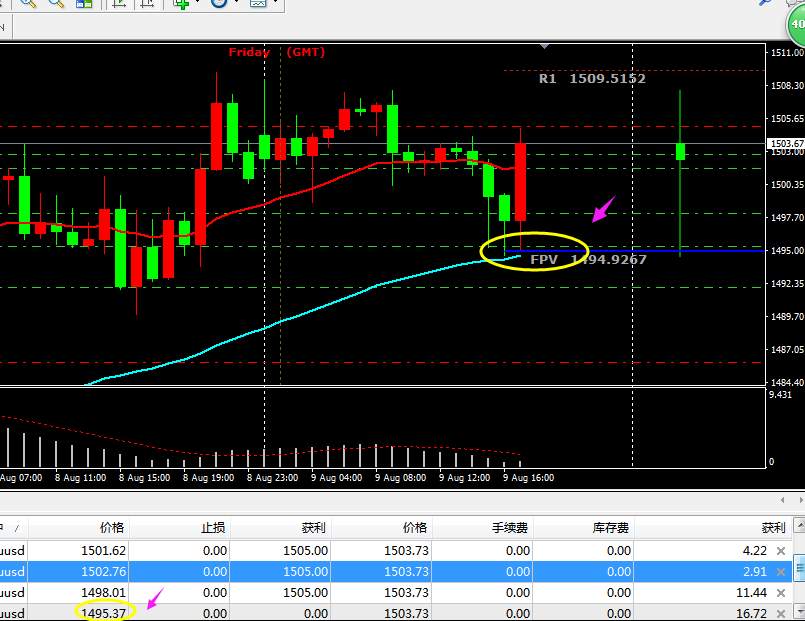Click the auto scroll toolbar icon
This screenshot has width=805, height=621.
tap(119, 3)
